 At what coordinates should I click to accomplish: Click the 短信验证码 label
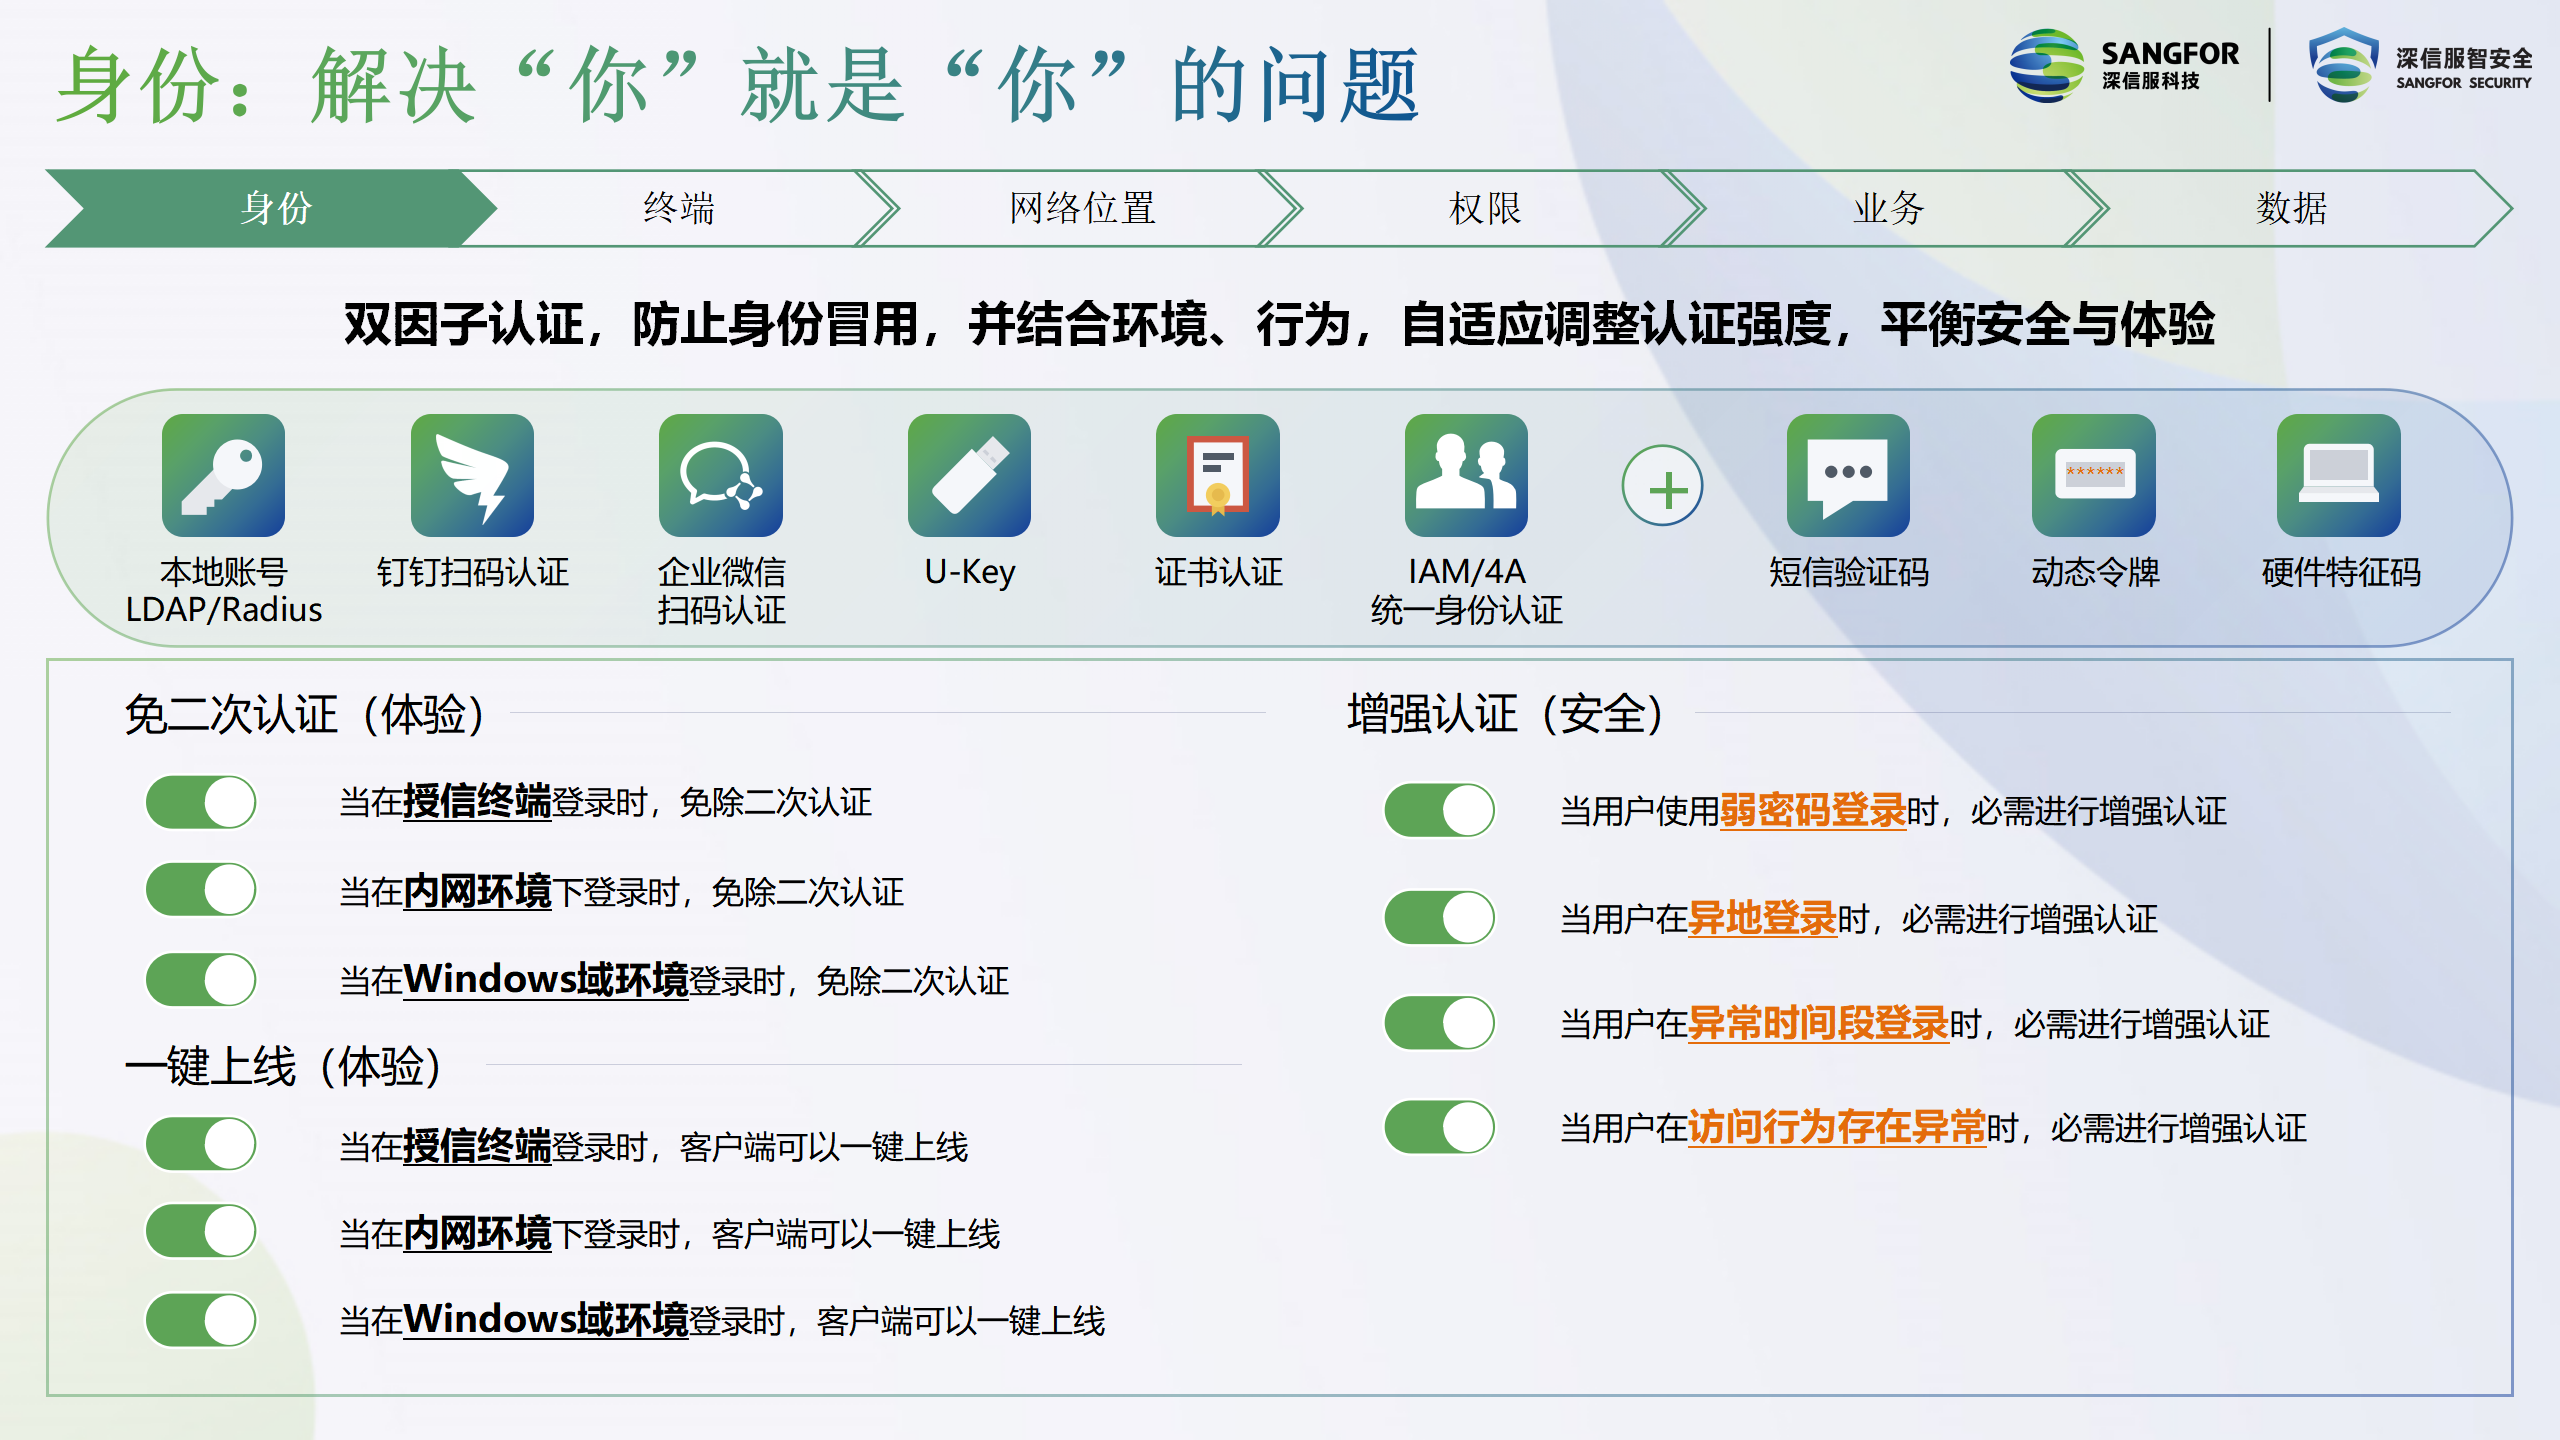1849,572
